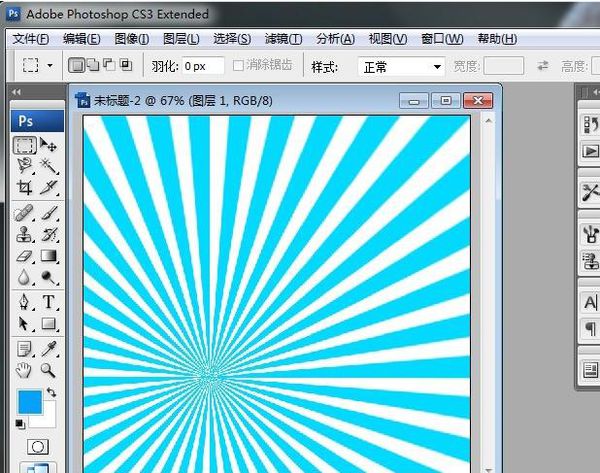Change screen mode at toolbox bottom
600x473 pixels.
click(x=38, y=468)
